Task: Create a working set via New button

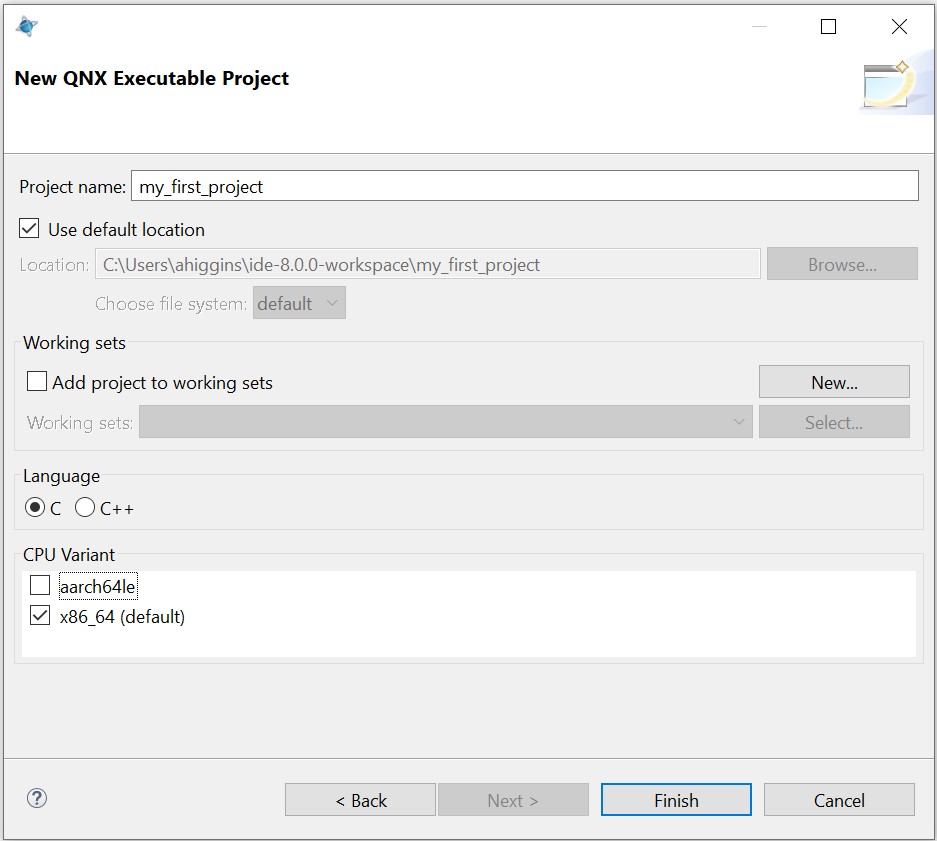Action: pos(834,381)
